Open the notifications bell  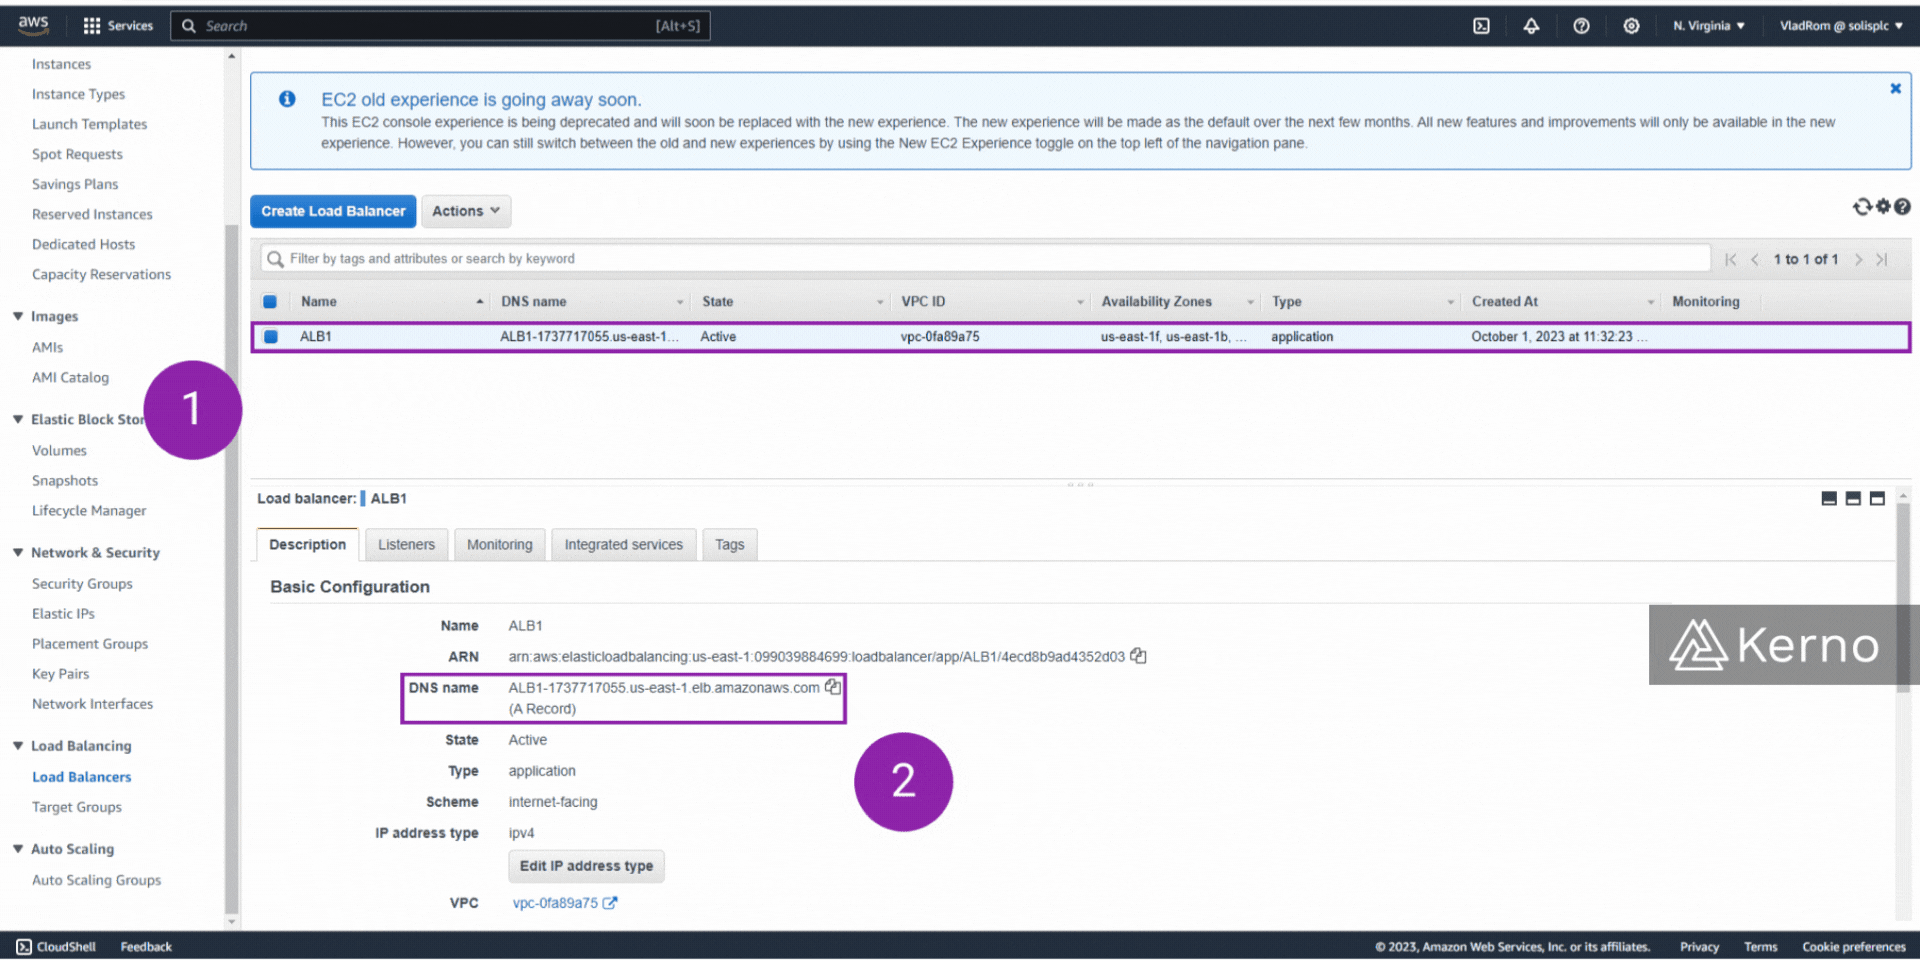[1531, 26]
